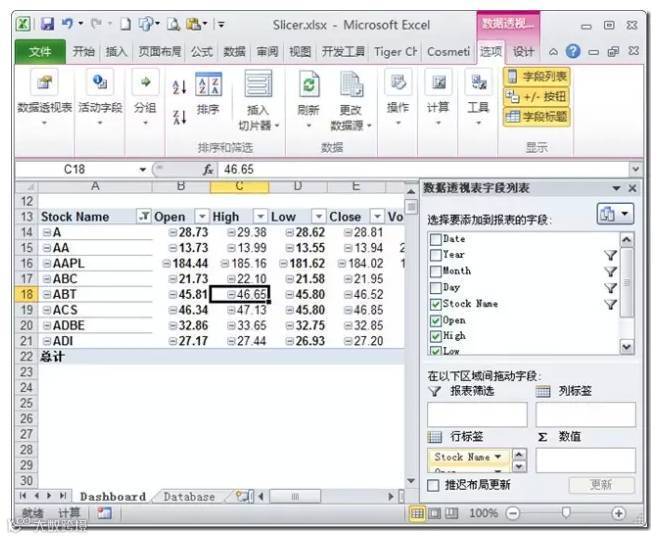Image resolution: width=658 pixels, height=539 pixels.
Task: Click the zoom in plus button
Action: [618, 513]
